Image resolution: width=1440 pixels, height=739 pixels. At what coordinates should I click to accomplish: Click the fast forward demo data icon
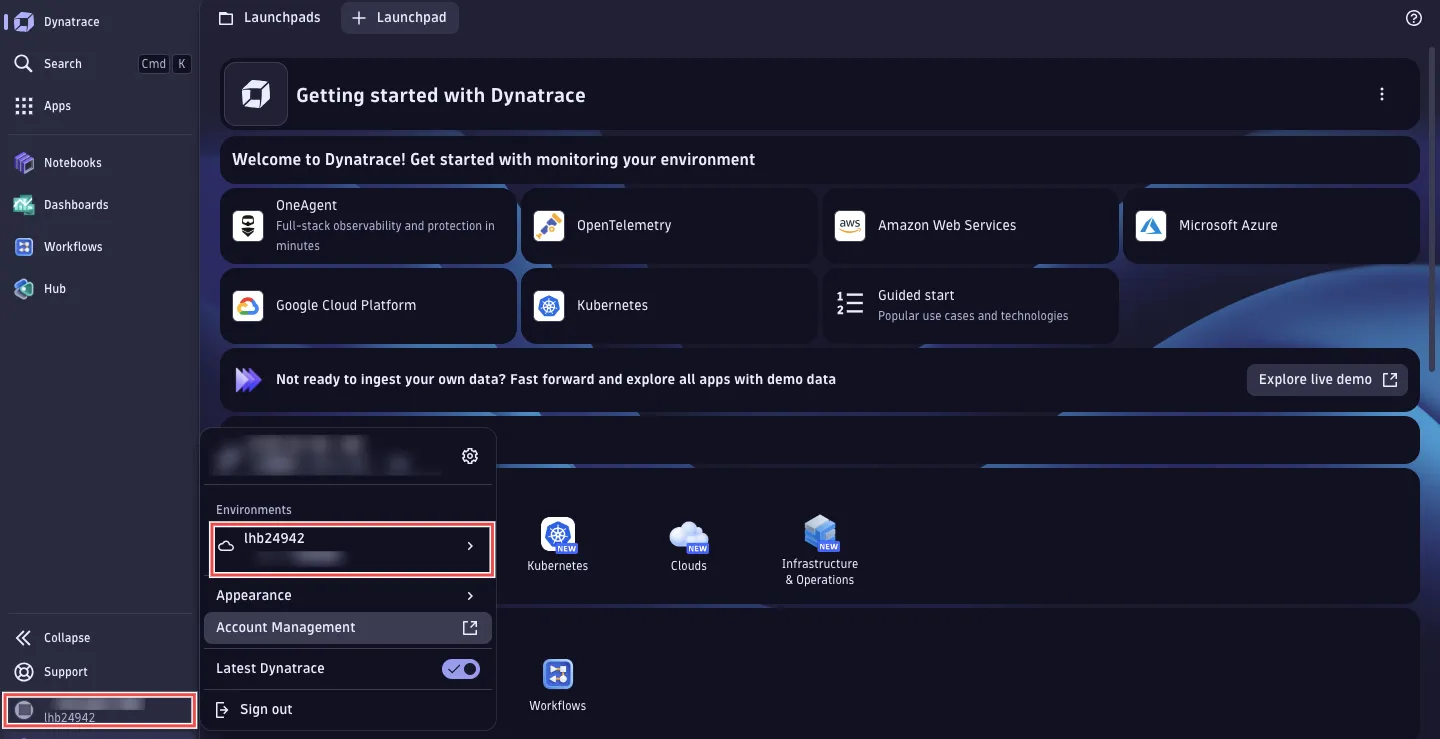(248, 380)
